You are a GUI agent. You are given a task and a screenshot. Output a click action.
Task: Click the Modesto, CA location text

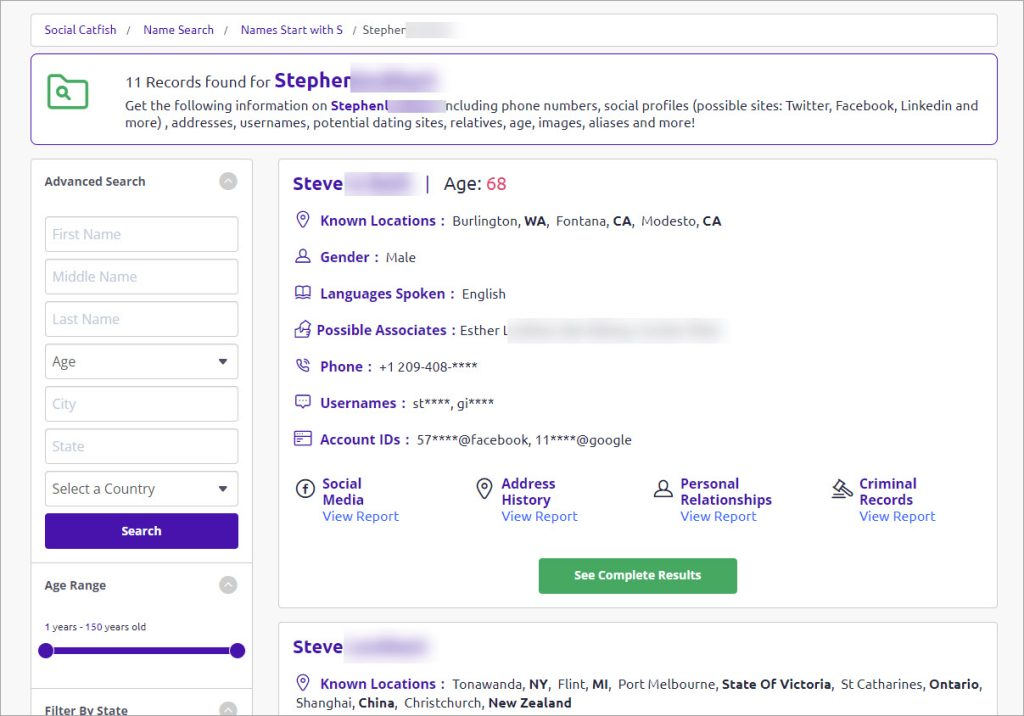coord(681,221)
